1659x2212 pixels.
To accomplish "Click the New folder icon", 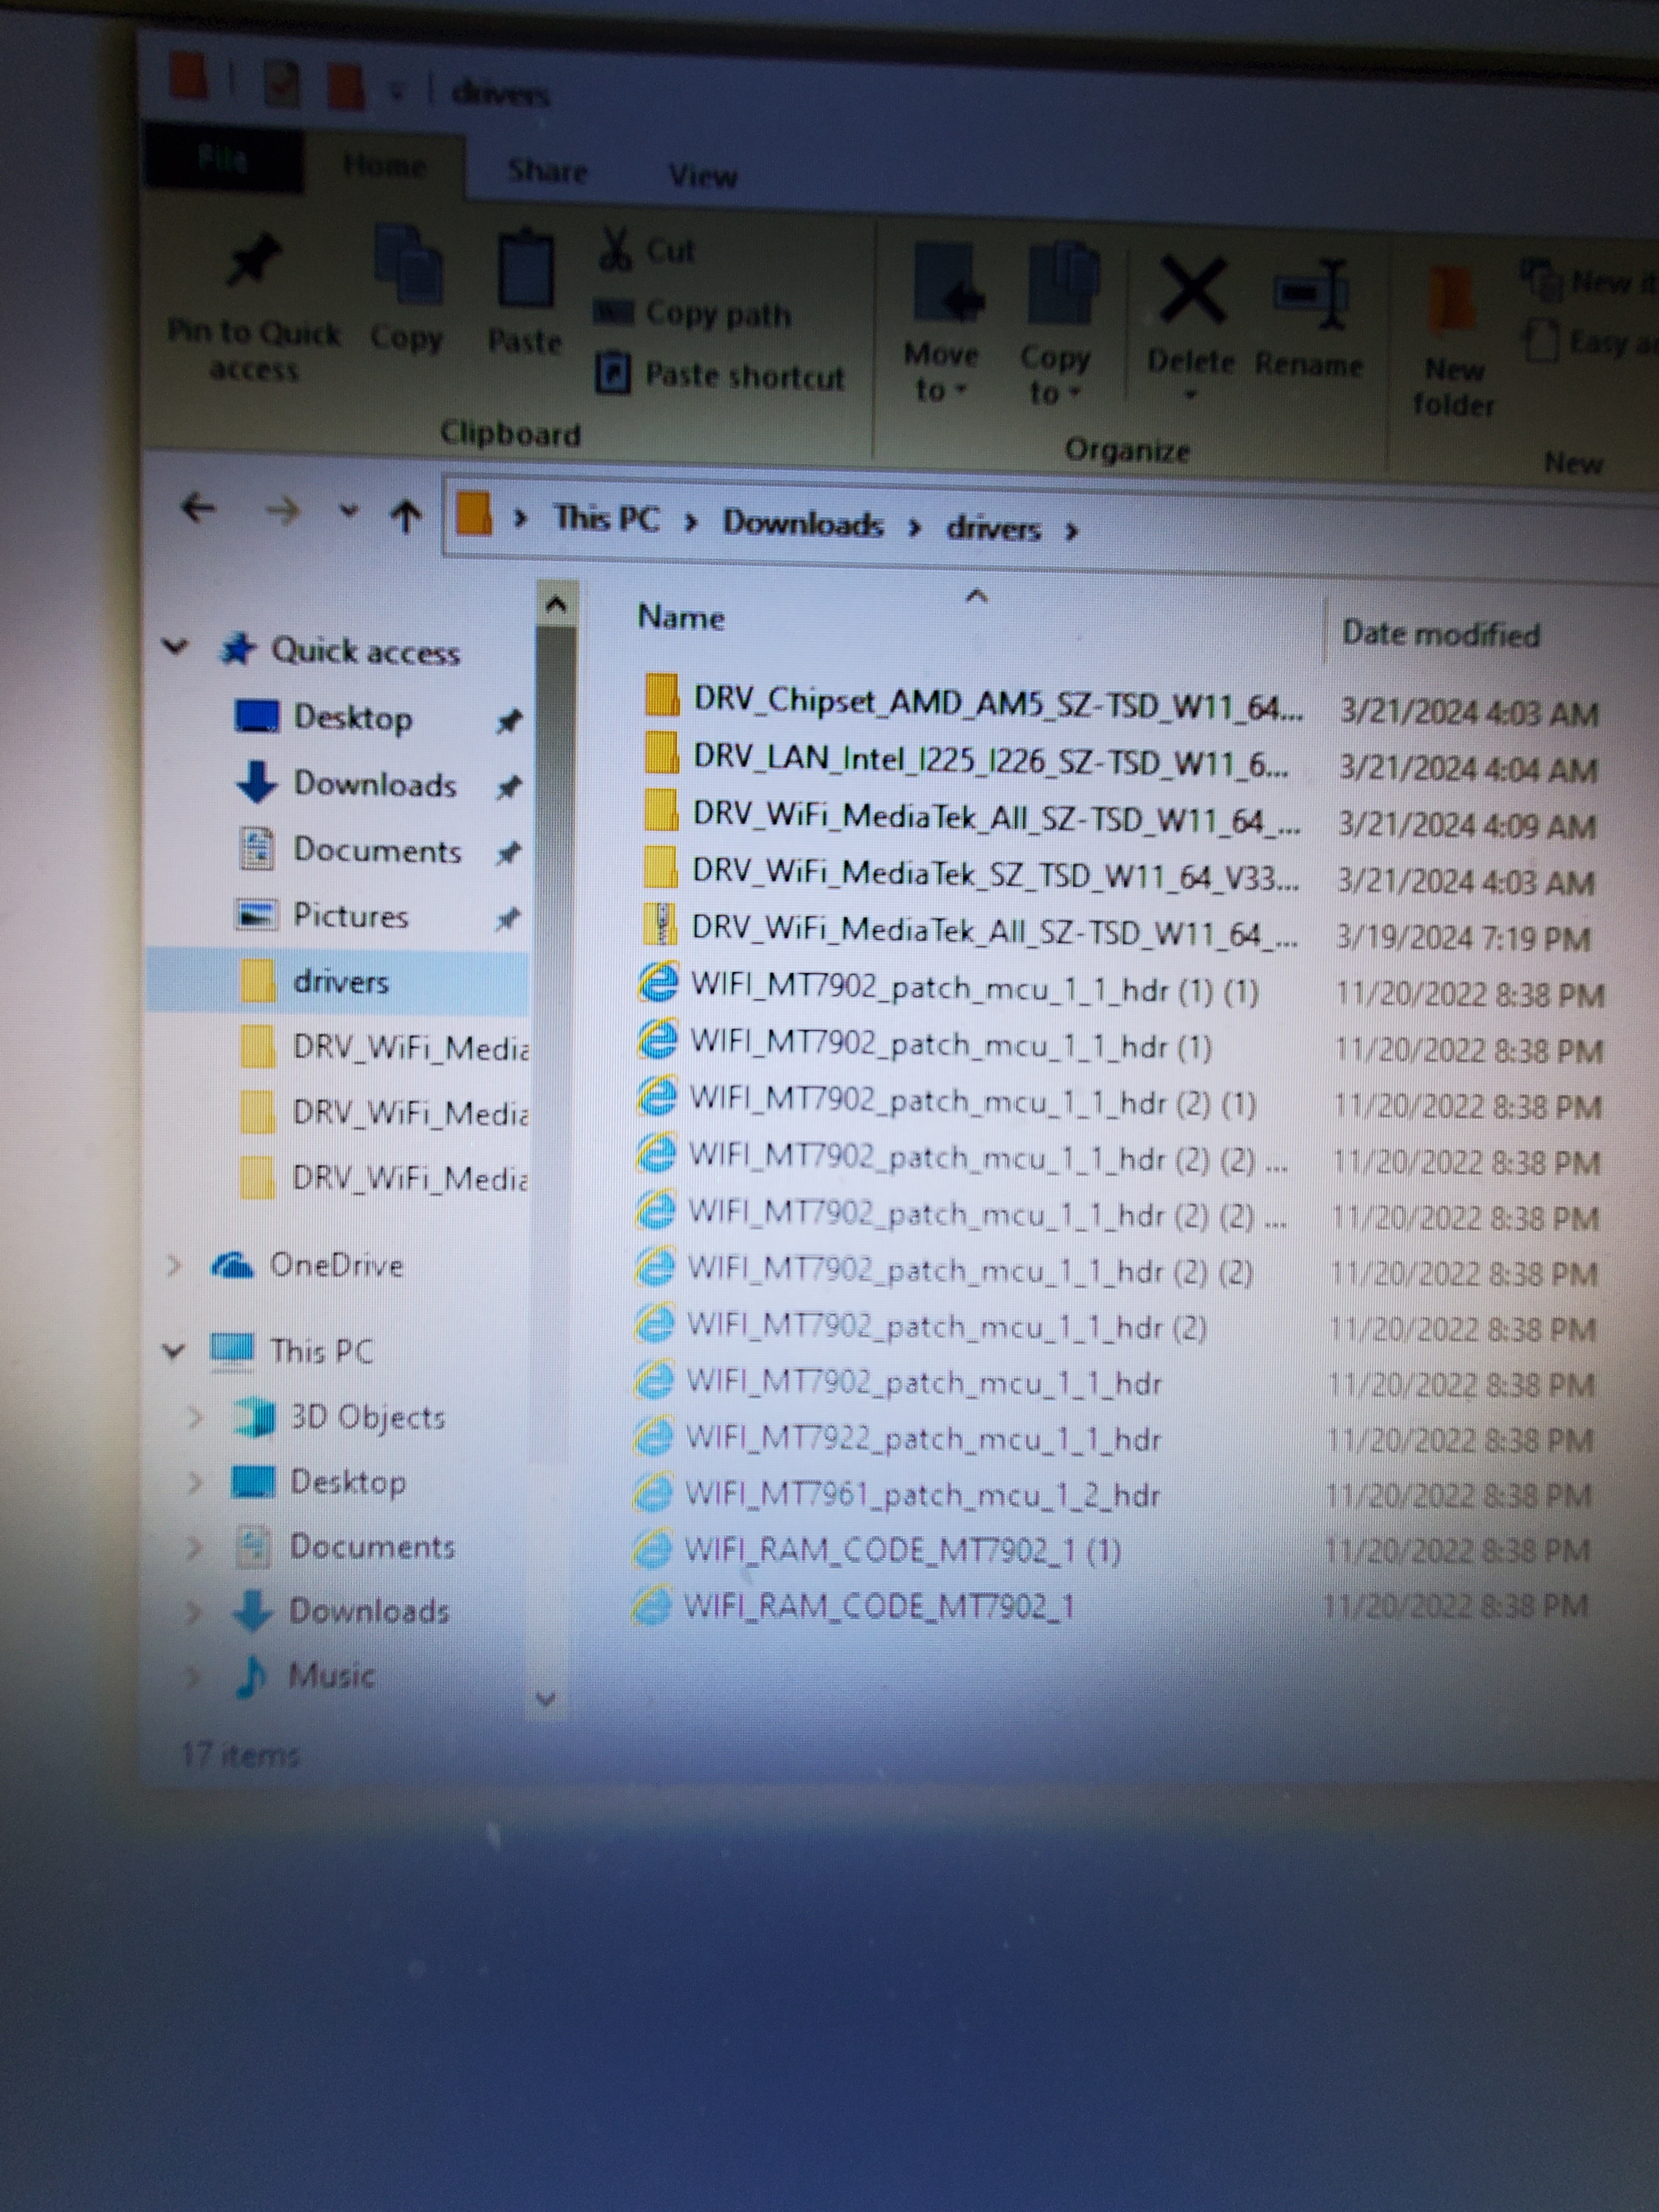I will pos(1451,301).
